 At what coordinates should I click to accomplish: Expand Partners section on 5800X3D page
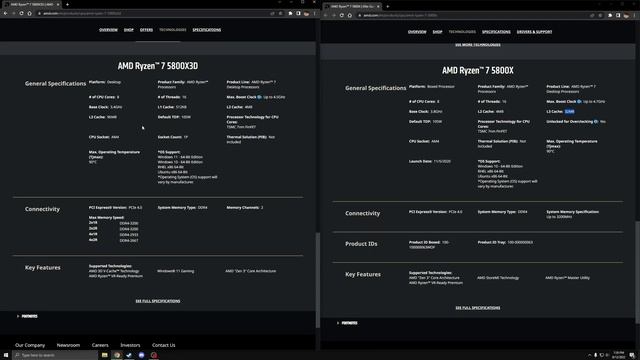tap(27, 316)
